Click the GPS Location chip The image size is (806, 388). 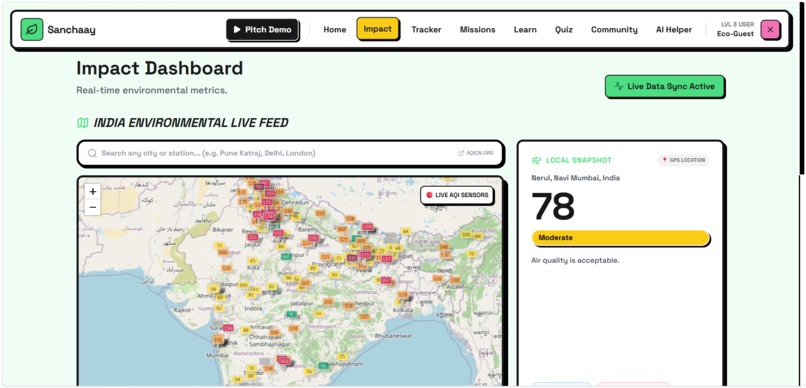(x=683, y=160)
